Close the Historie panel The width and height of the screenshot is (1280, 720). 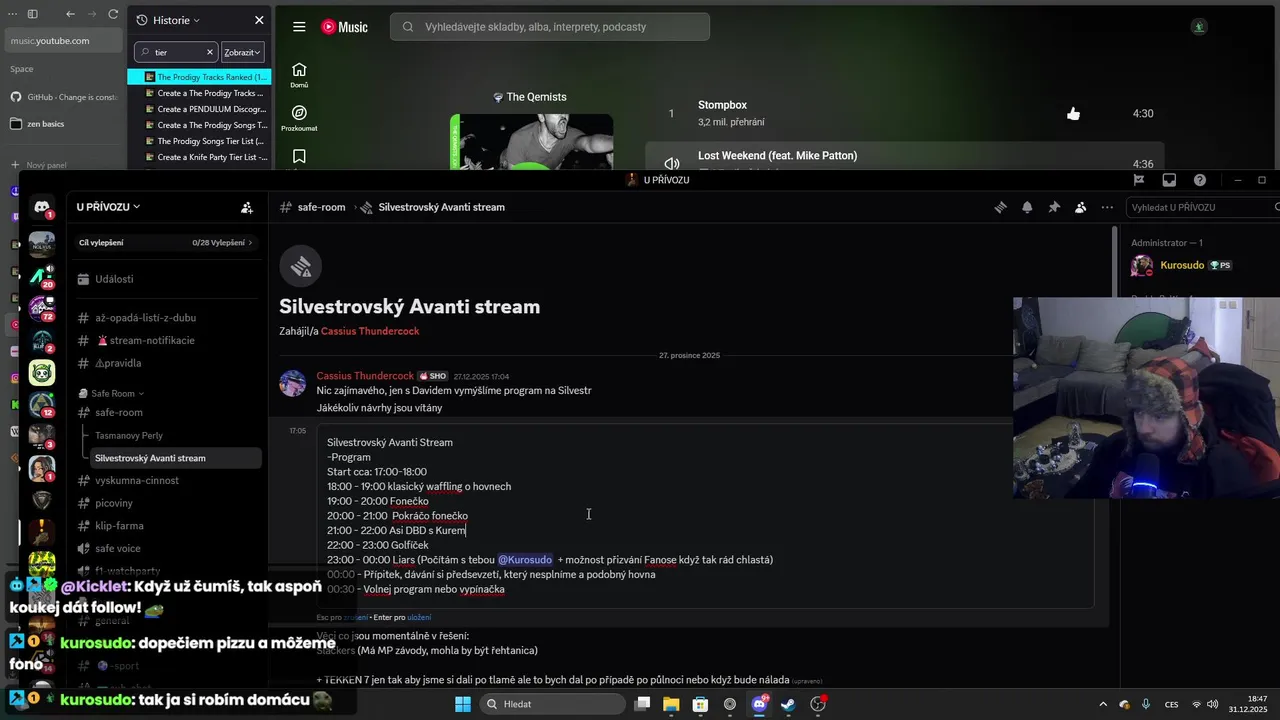coord(259,20)
